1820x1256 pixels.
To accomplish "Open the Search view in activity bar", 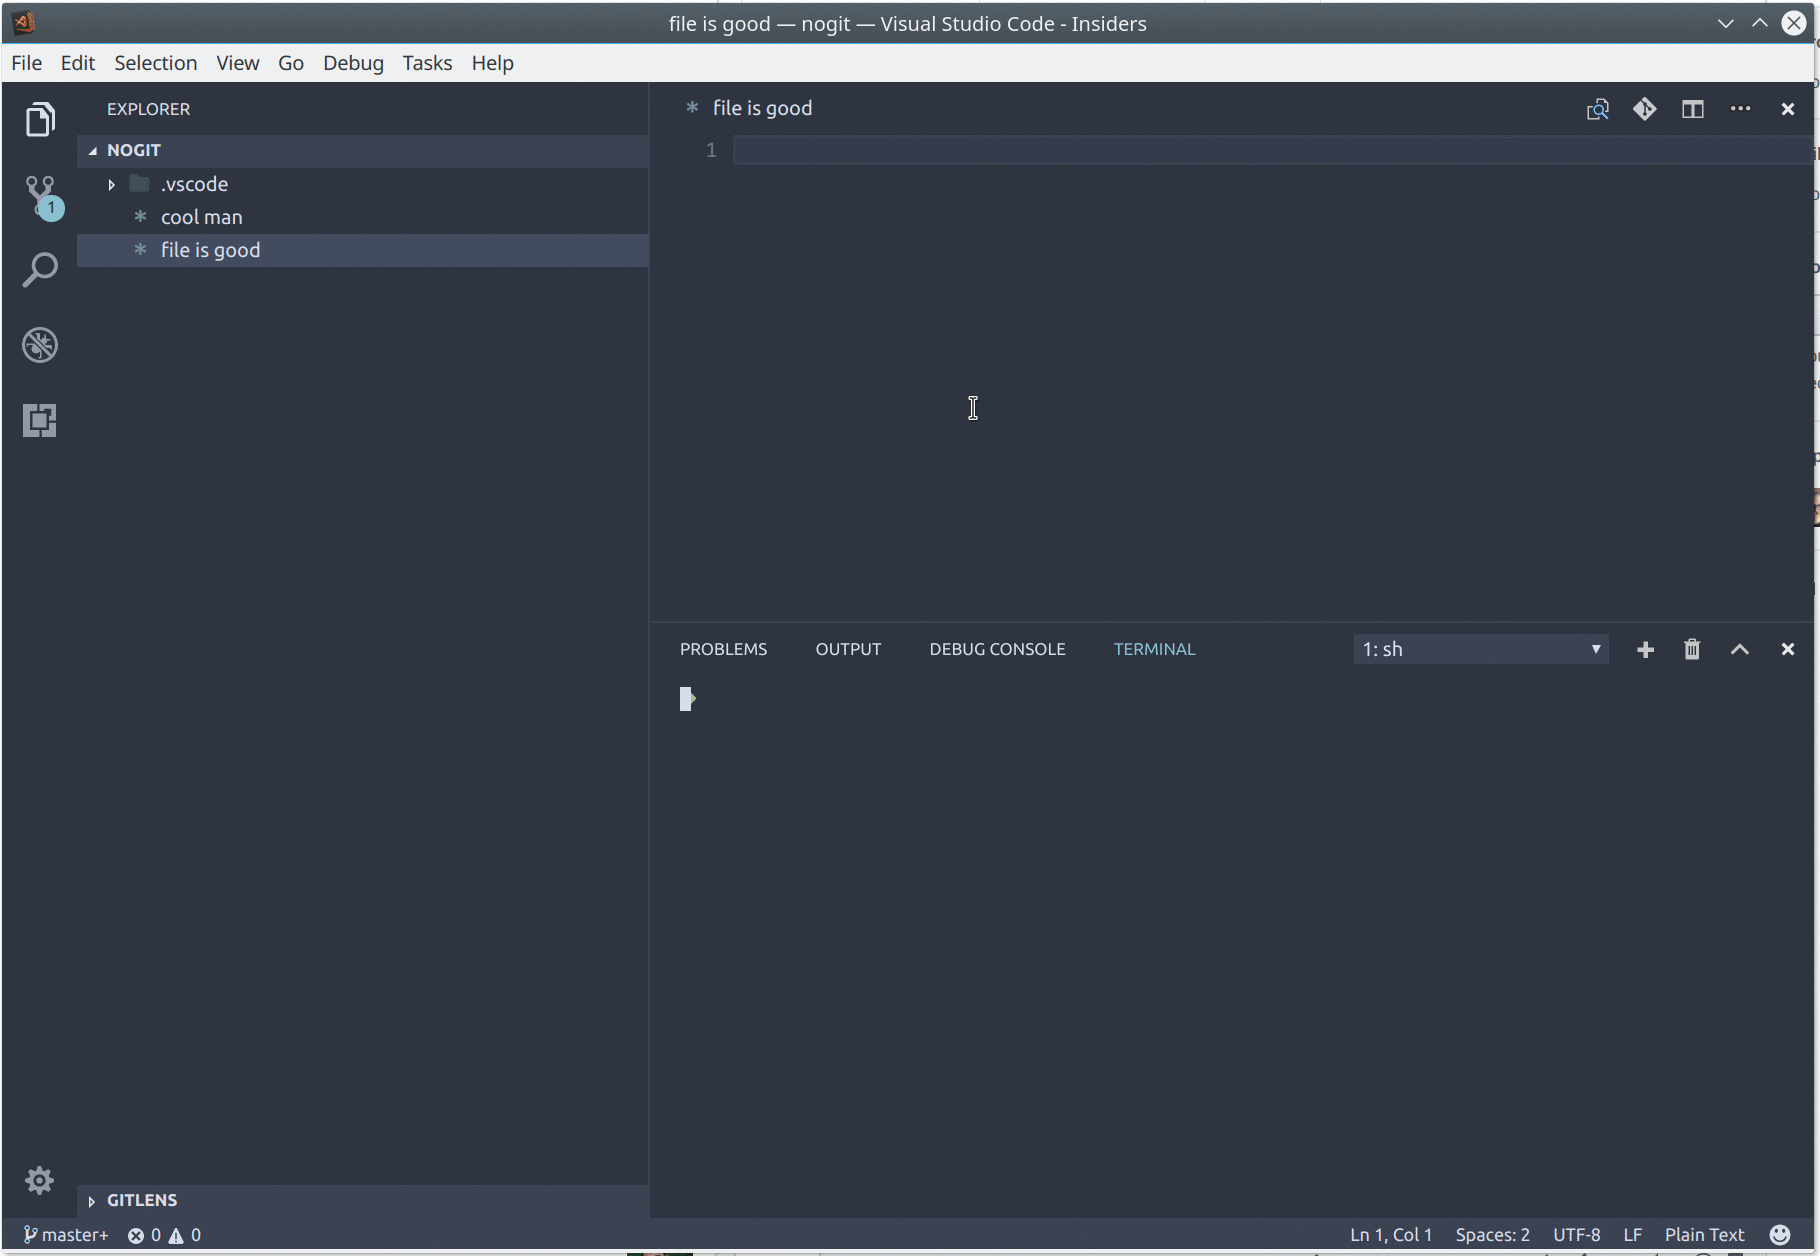I will (x=40, y=270).
